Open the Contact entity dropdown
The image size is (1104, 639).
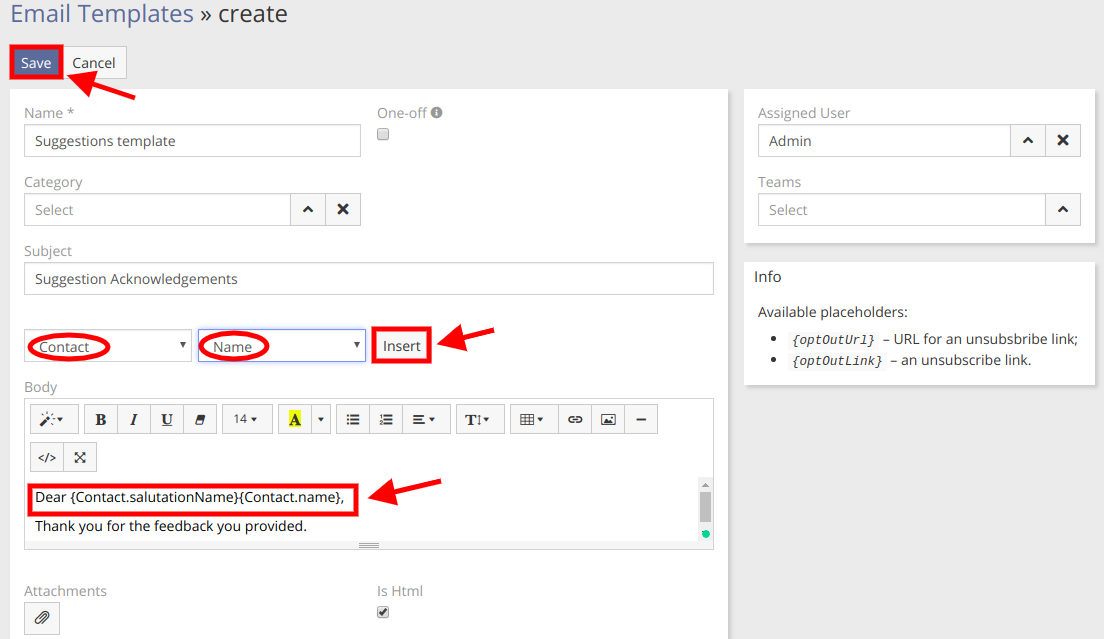(108, 346)
